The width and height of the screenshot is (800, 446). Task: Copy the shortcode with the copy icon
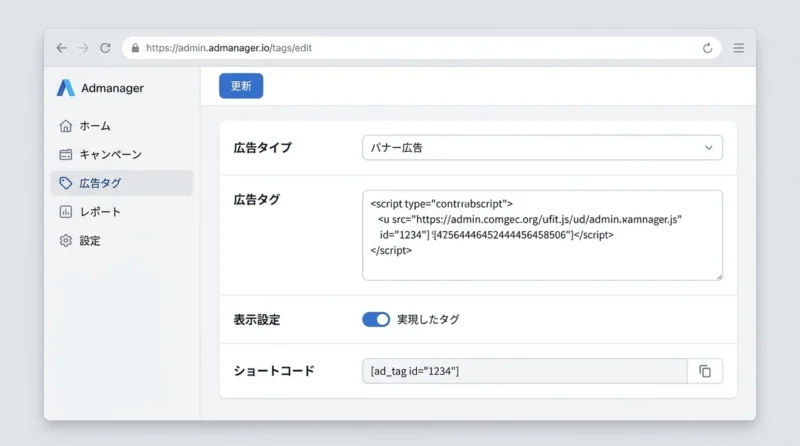point(705,371)
